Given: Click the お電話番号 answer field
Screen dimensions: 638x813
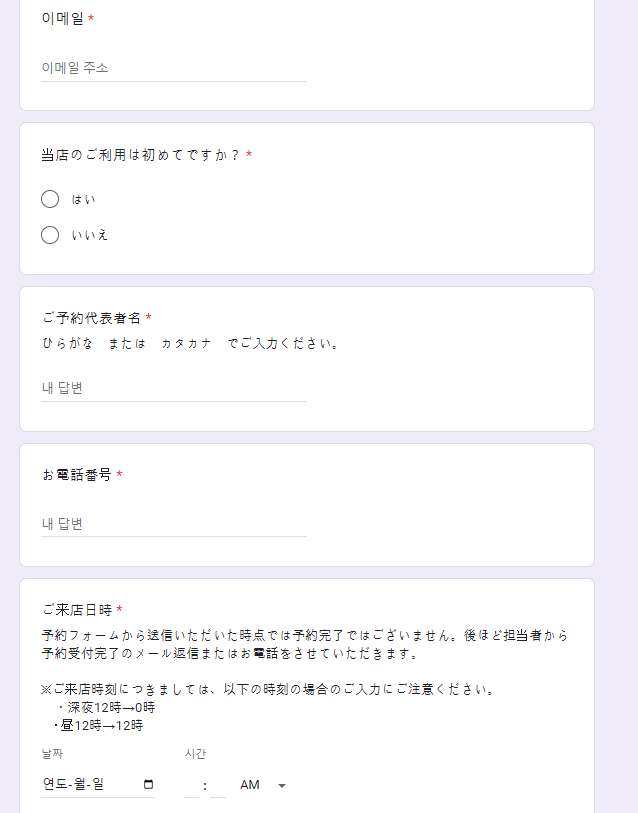Looking at the screenshot, I should (173, 524).
